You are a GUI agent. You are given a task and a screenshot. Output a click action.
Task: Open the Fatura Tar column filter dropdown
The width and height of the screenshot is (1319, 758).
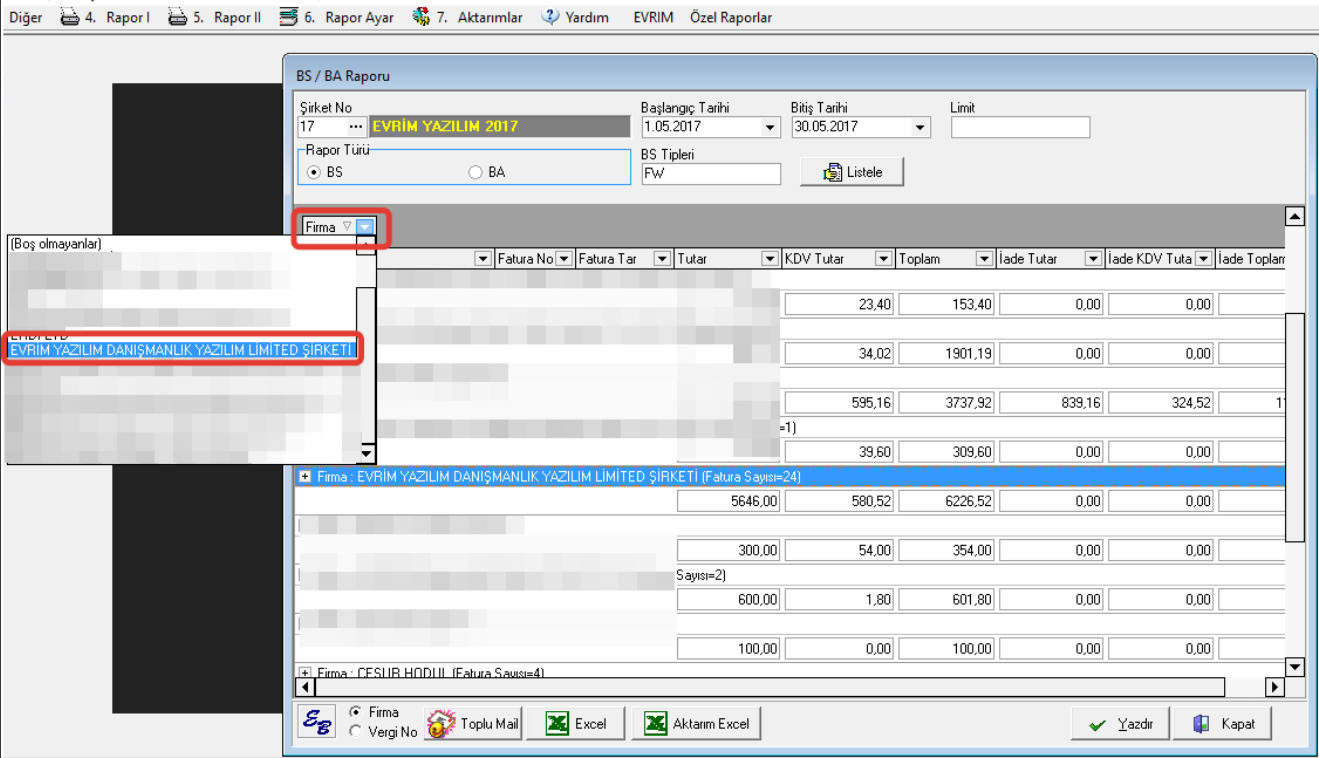662,259
